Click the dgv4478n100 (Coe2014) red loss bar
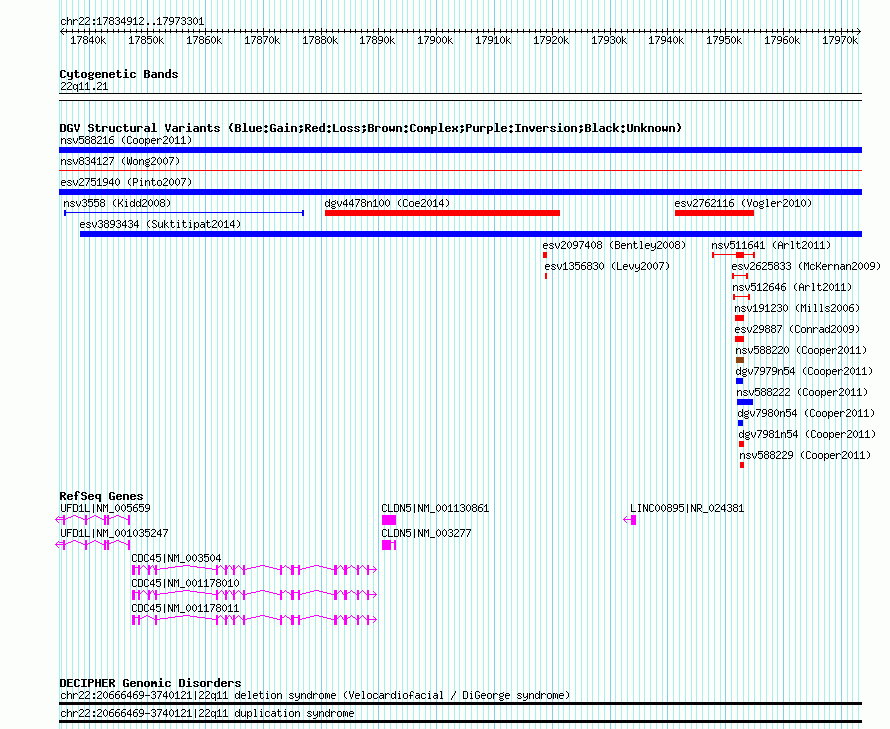This screenshot has width=890, height=729. [442, 213]
